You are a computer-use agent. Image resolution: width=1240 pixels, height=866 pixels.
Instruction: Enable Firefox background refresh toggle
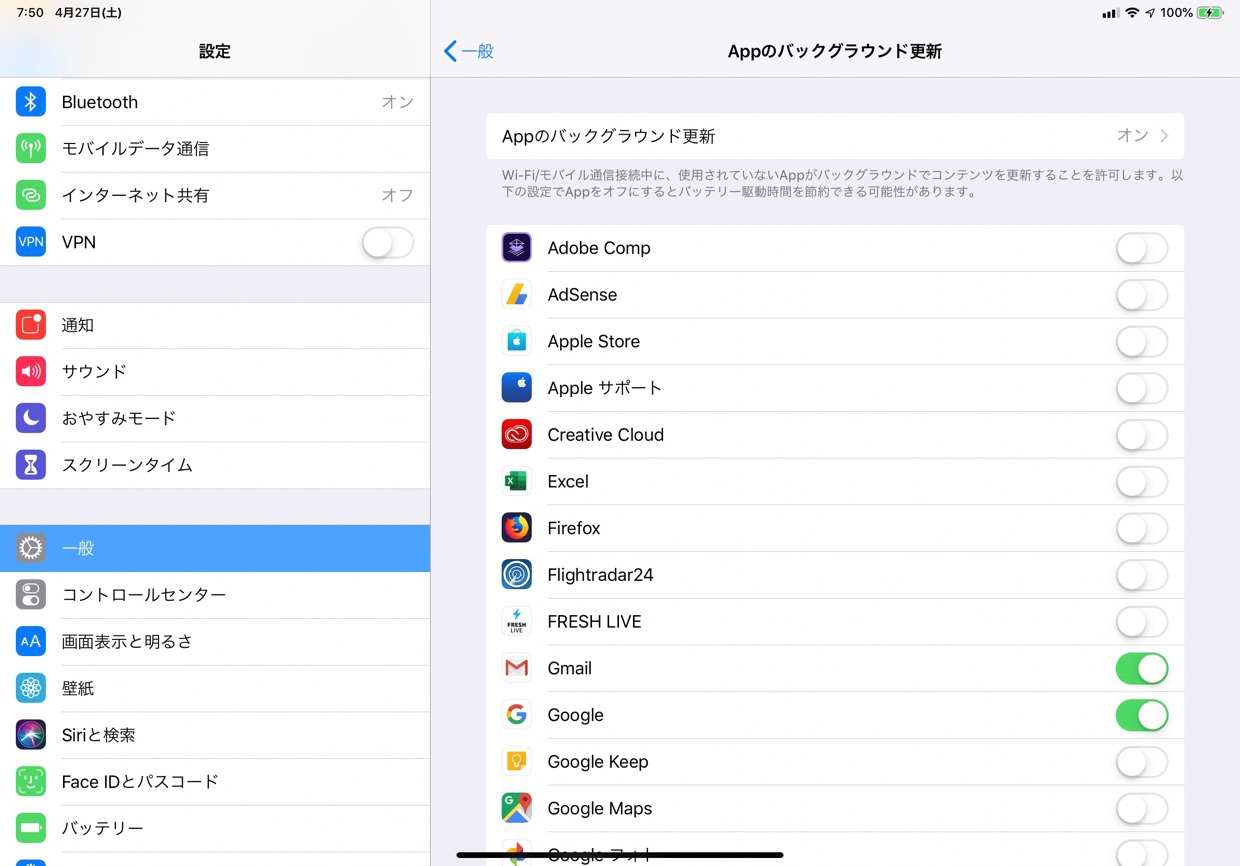coord(1142,528)
